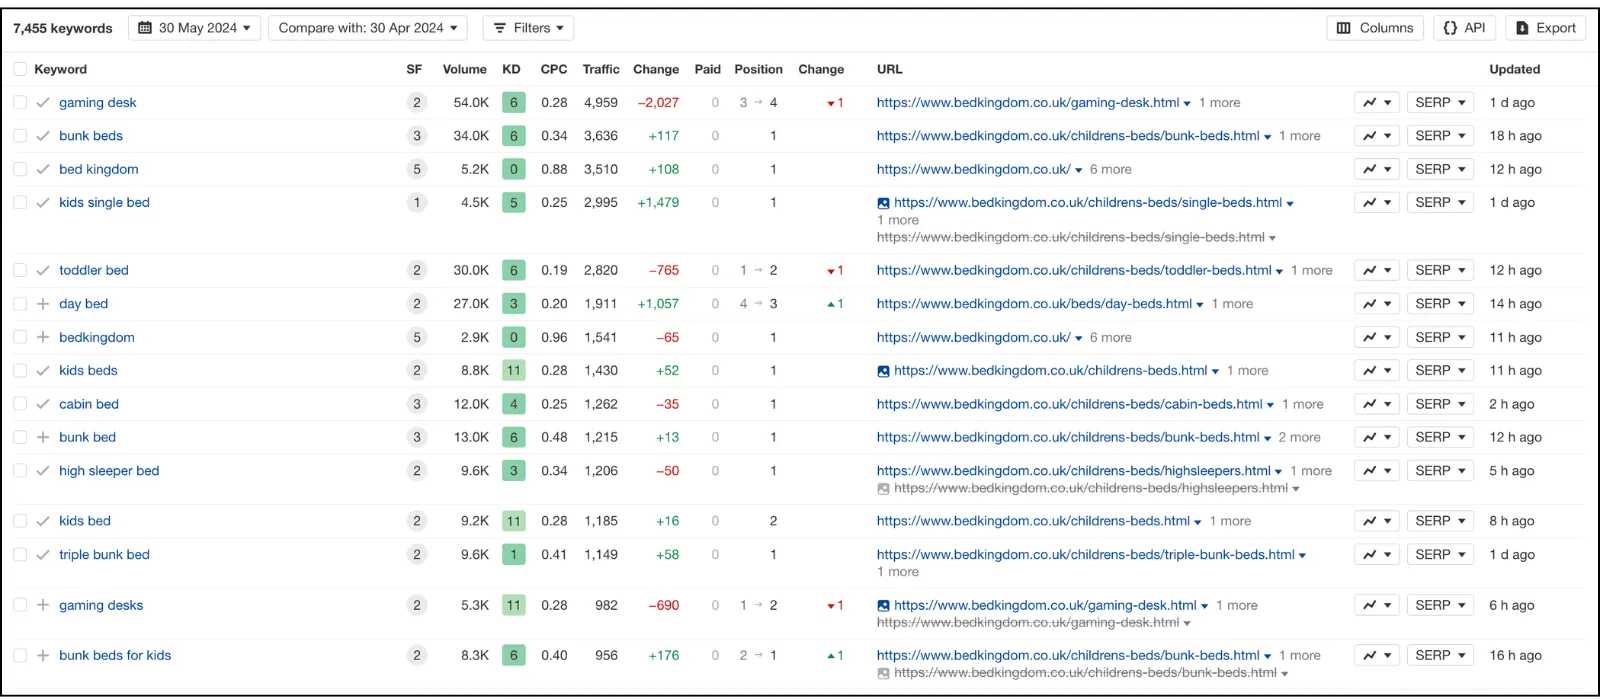This screenshot has width=1600, height=700.
Task: Open the SERP dropdown for bunk beds
Action: 1440,136
